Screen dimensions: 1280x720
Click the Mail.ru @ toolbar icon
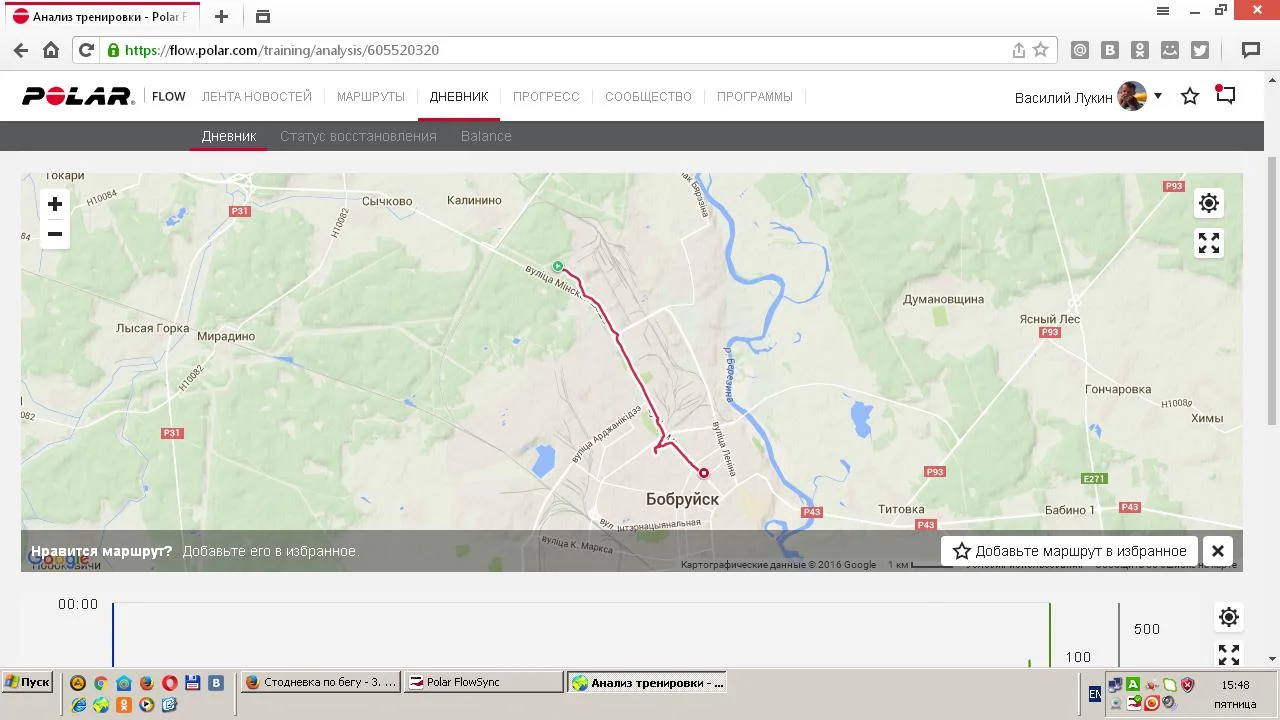pos(1080,50)
